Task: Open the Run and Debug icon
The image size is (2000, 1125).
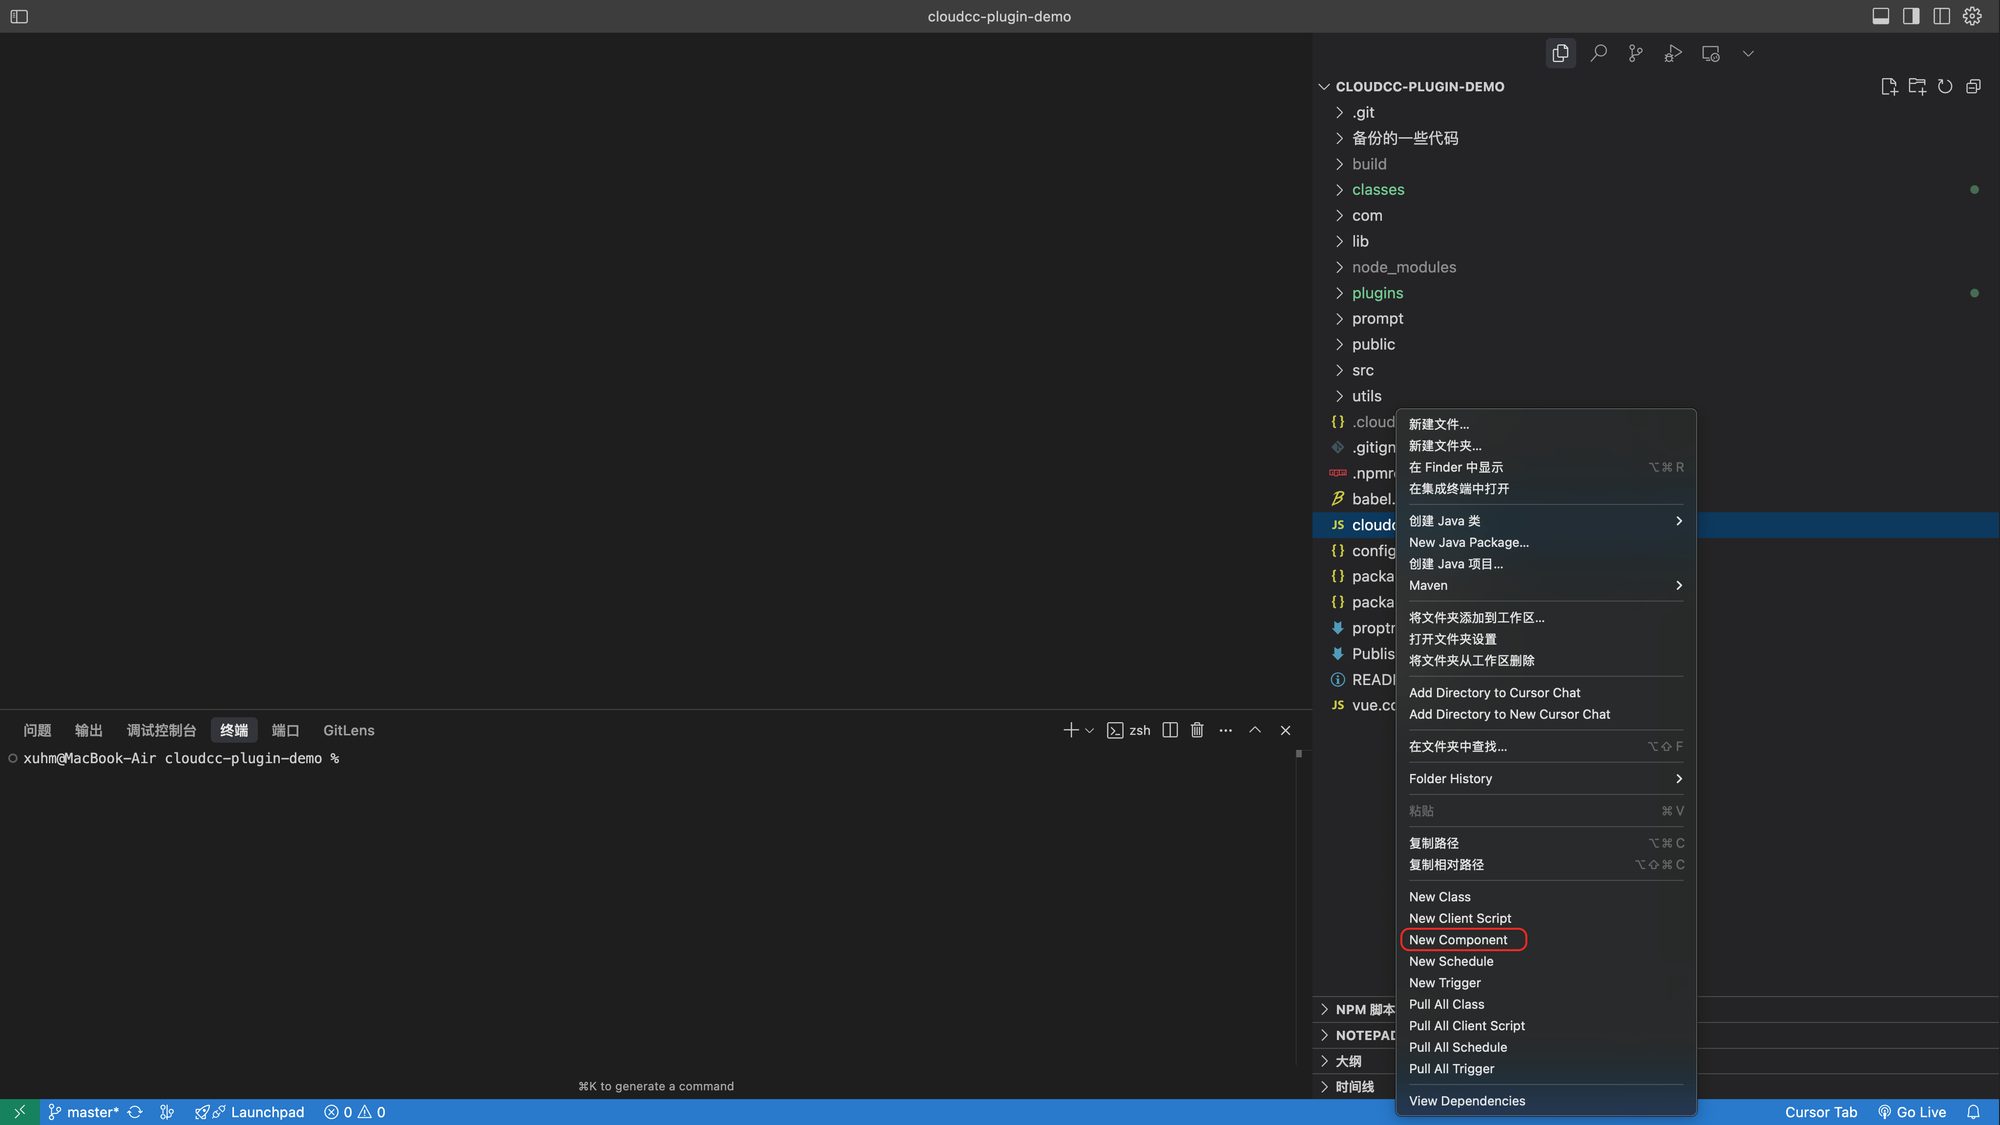Action: (1673, 53)
